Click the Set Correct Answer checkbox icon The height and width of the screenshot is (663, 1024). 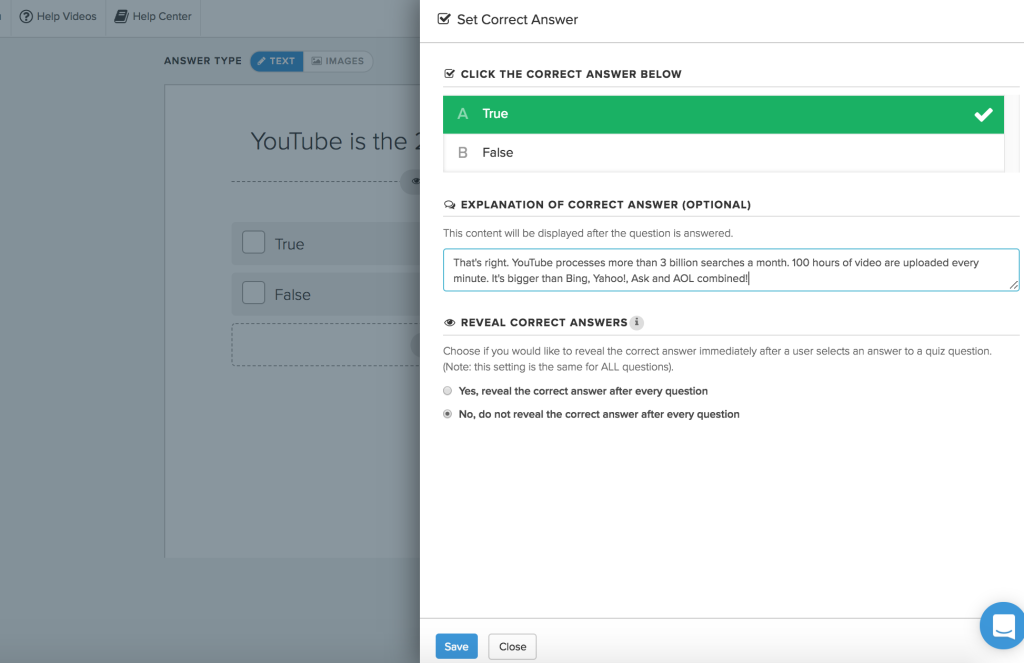click(x=444, y=19)
